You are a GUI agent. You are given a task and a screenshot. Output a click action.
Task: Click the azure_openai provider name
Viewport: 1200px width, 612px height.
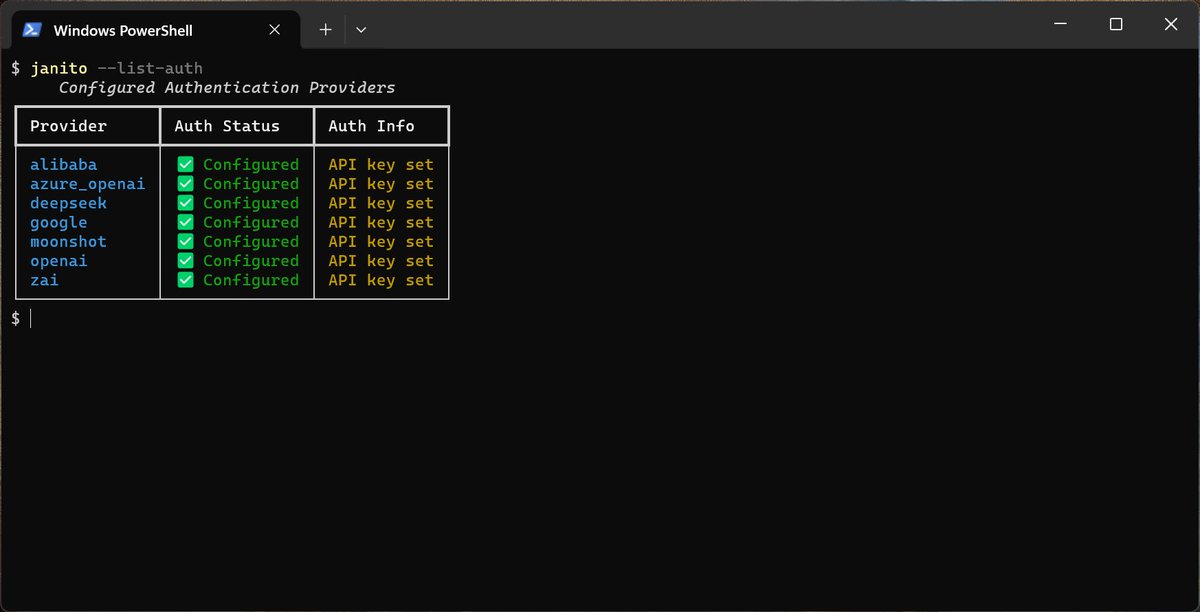[87, 184]
